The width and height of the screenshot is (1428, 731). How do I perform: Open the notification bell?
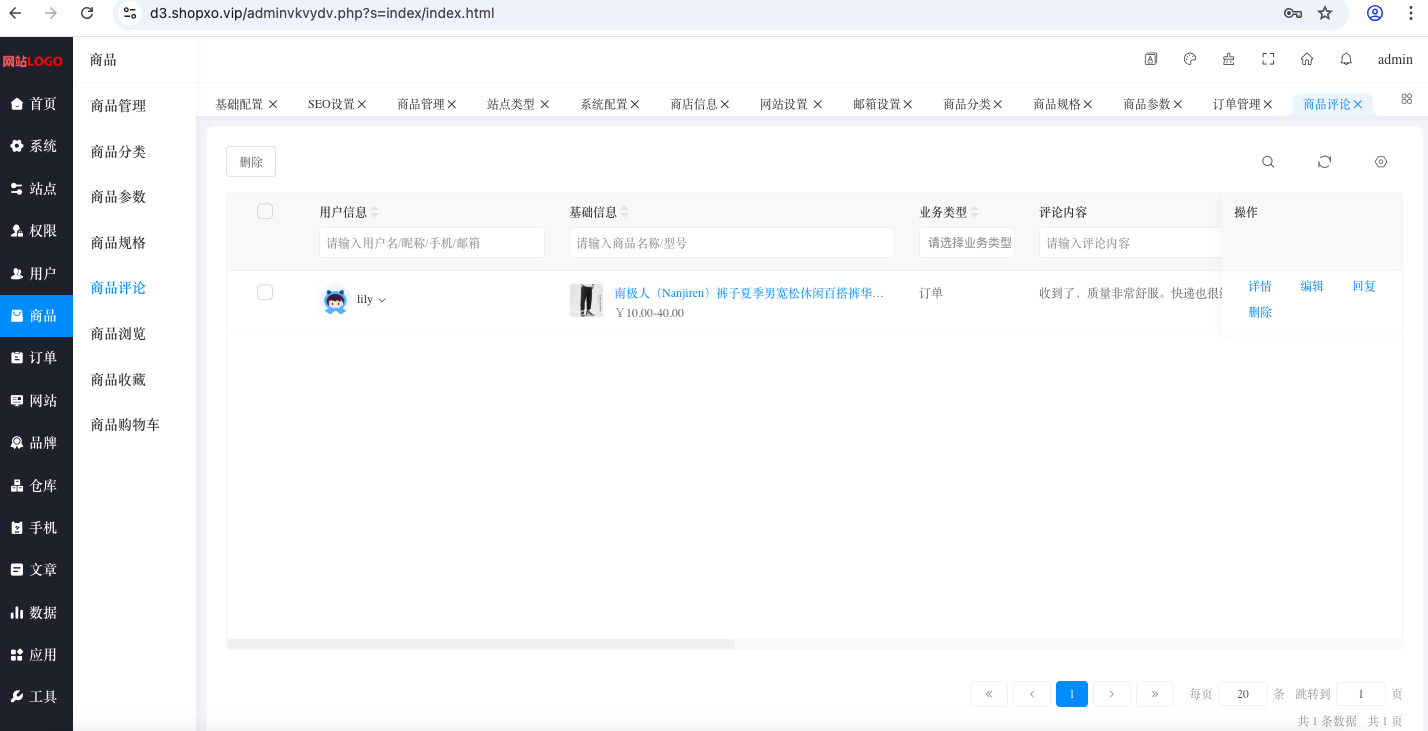[1346, 59]
